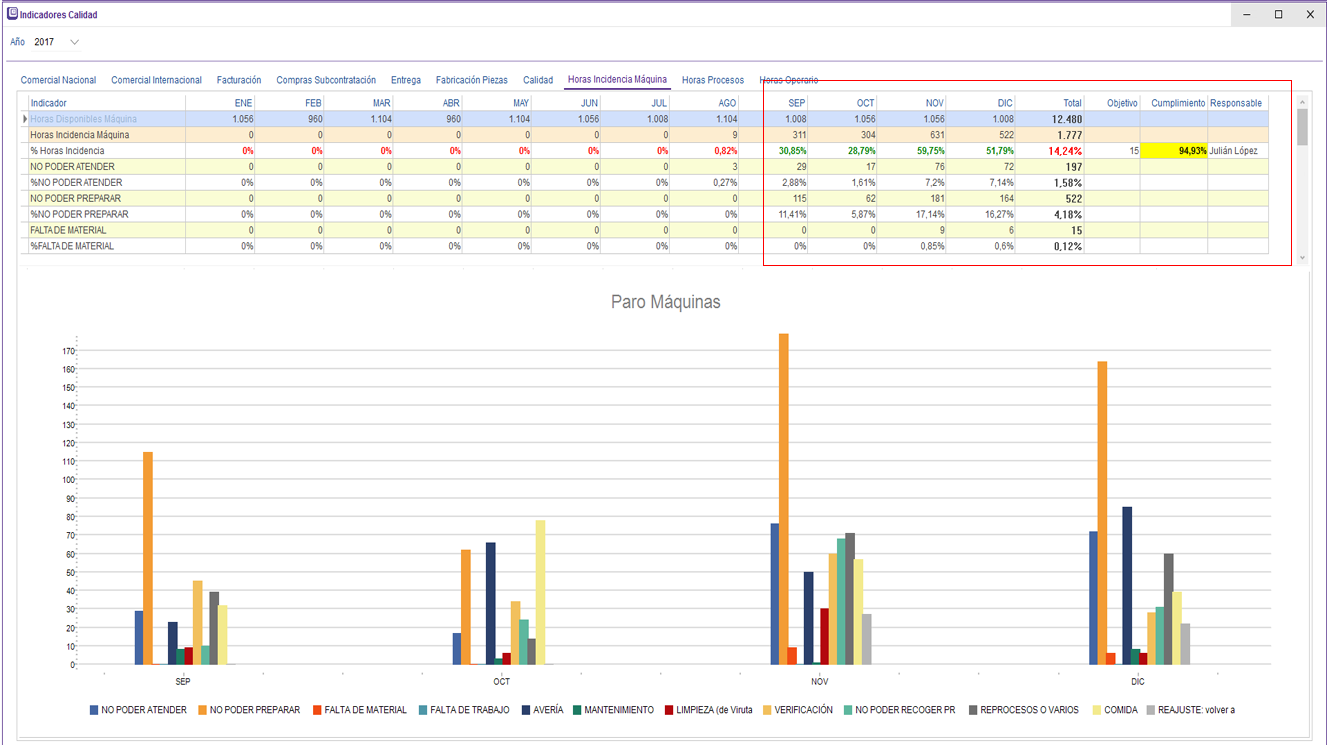
Task: Select the % Horas Incidencia row label
Action: [67, 151]
